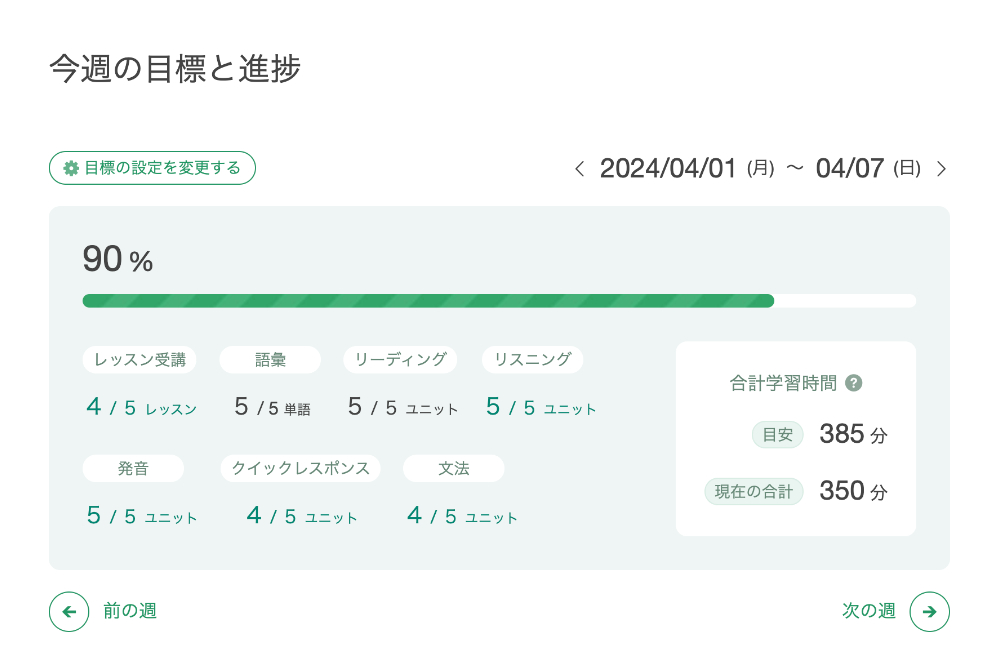This screenshot has width=1000, height=668.
Task: Go to 前の週 link
Action: pos(130,611)
